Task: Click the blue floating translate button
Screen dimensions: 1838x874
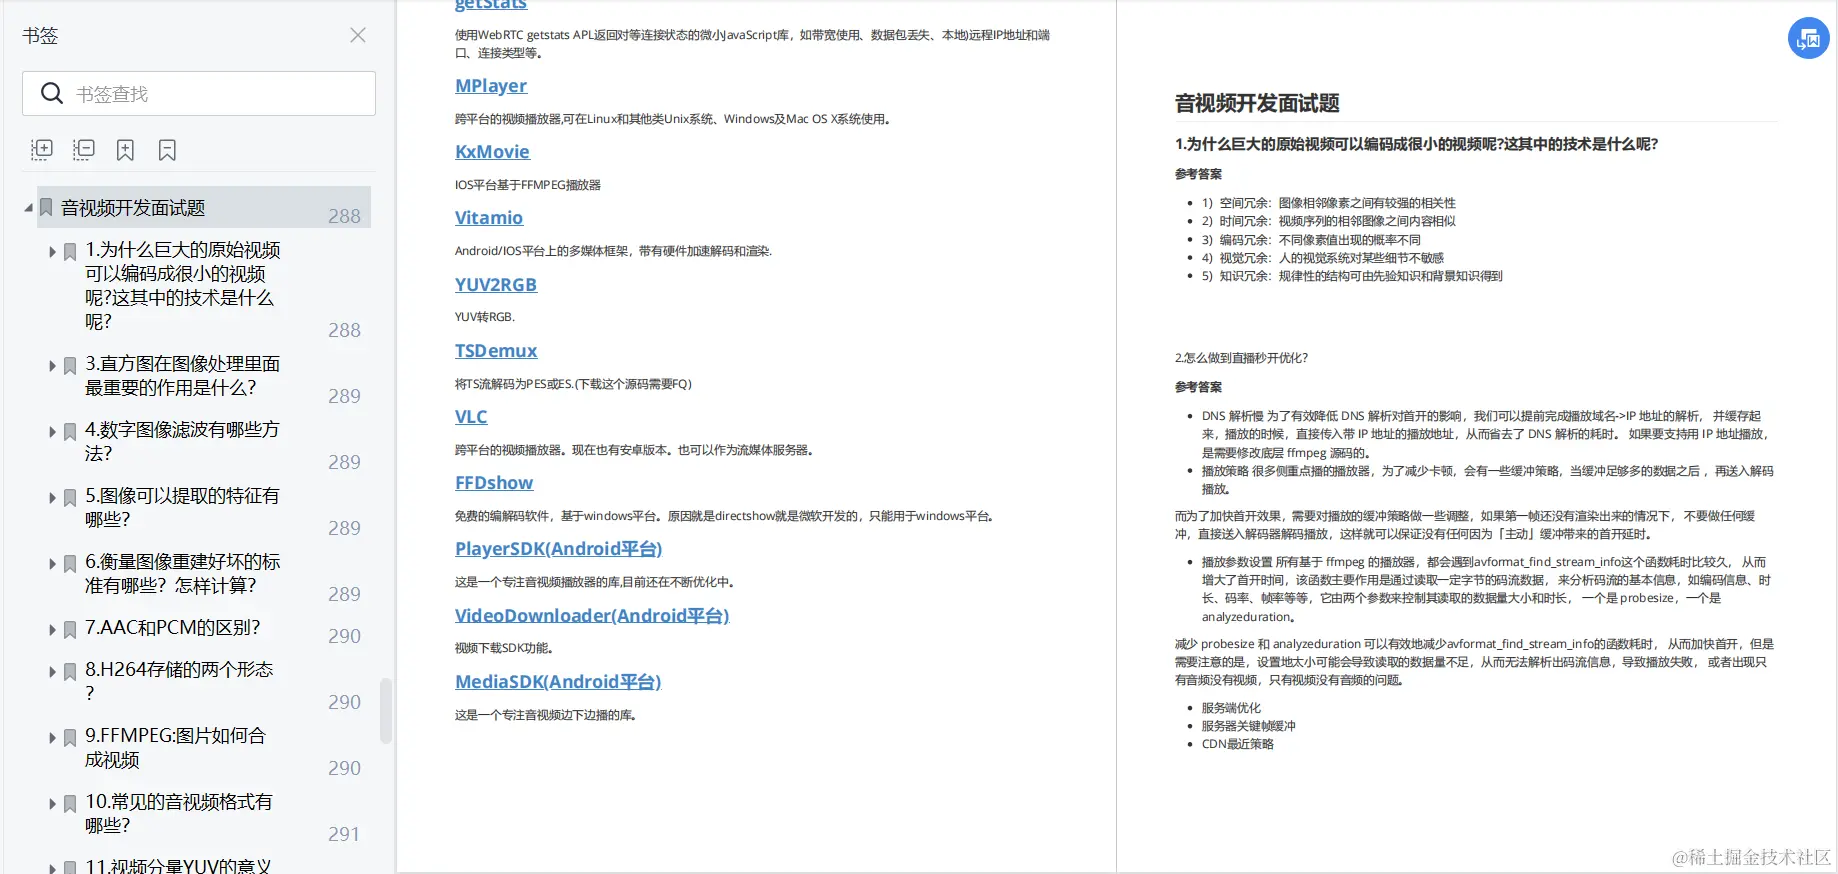Action: (1808, 39)
